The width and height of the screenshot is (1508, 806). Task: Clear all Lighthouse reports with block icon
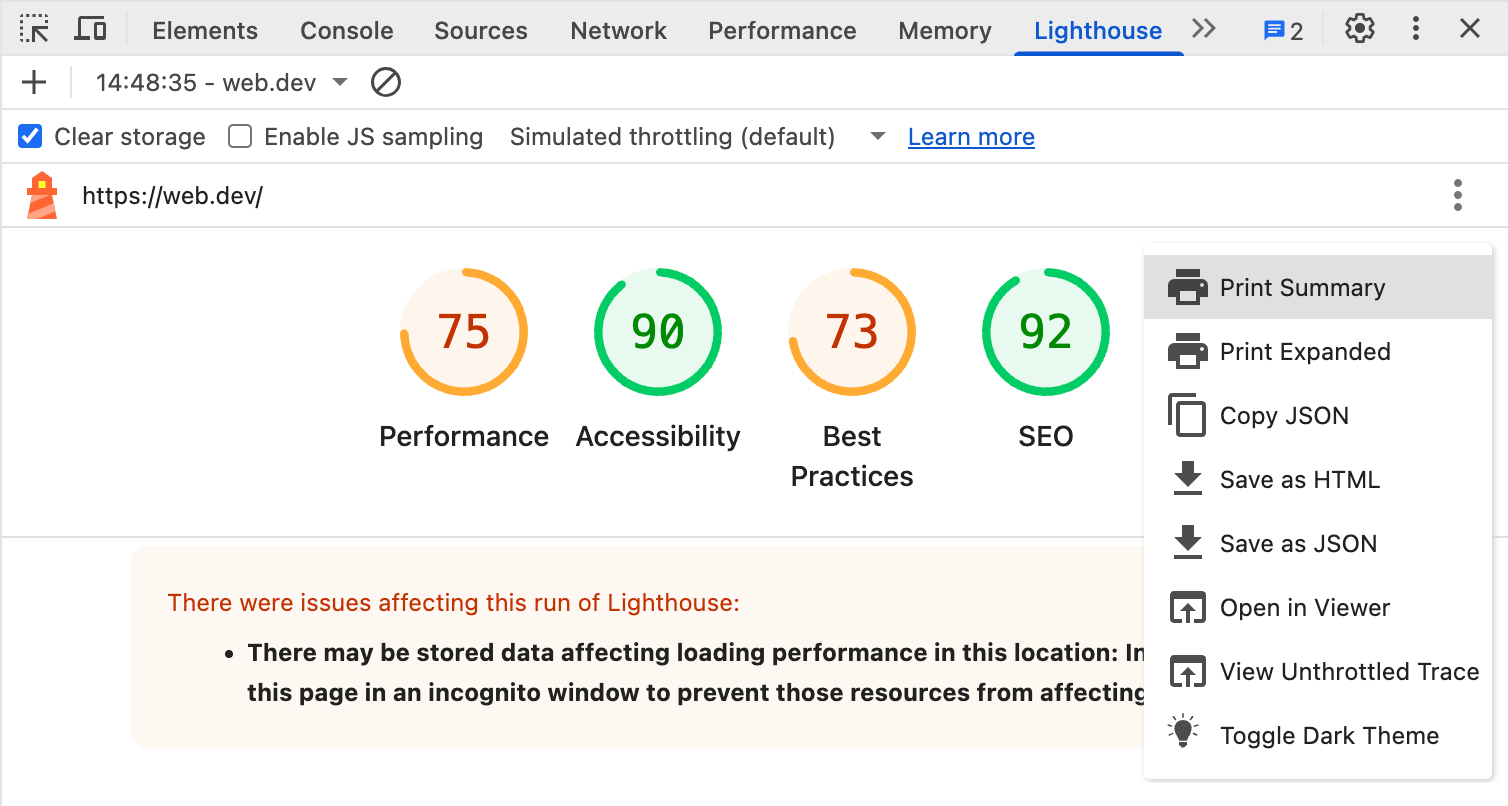(385, 82)
